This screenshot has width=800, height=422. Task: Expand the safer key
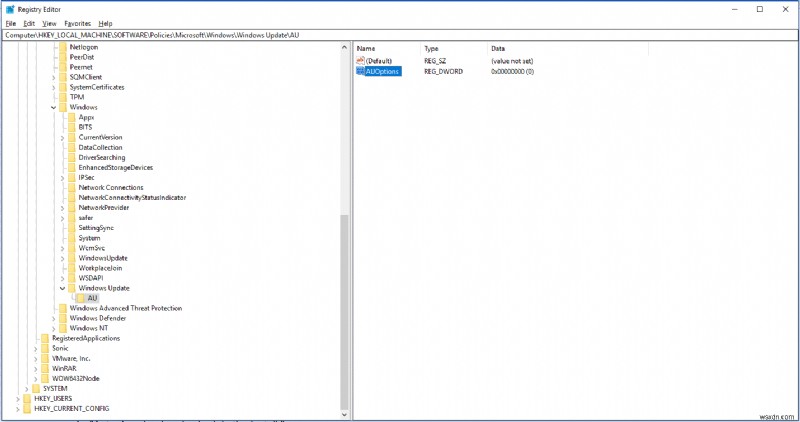coord(62,218)
